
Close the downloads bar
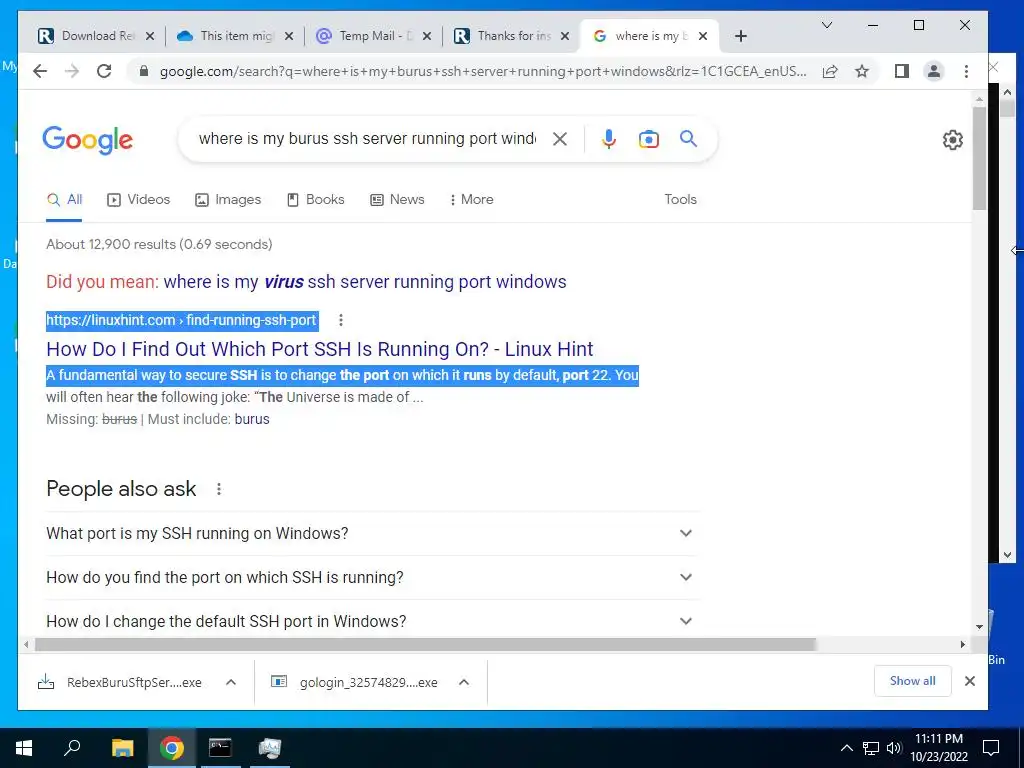970,681
